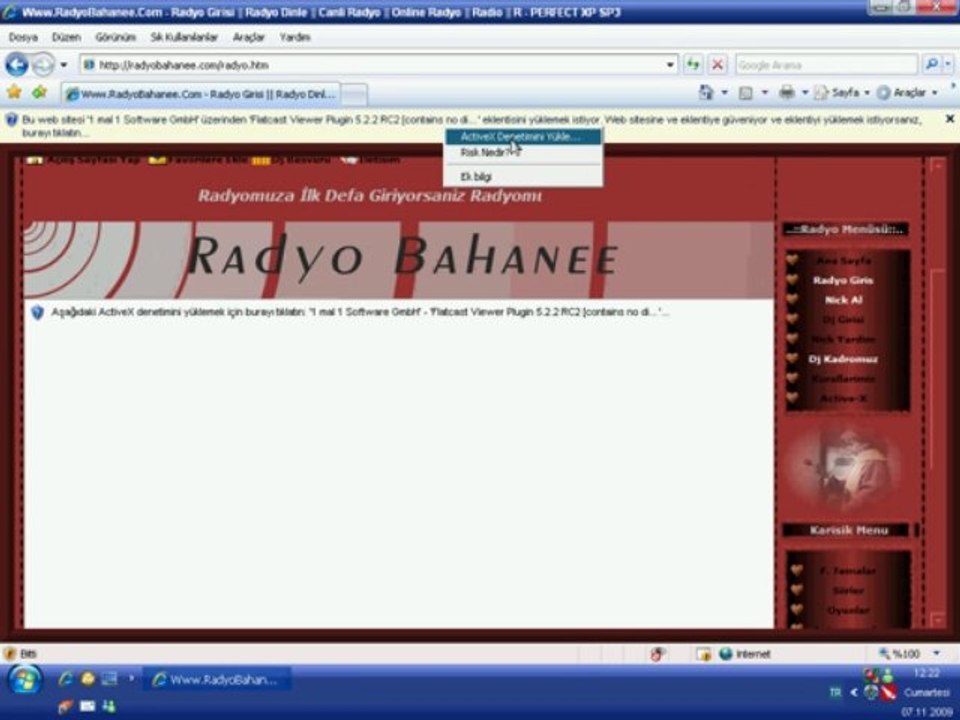
Task: Expand the Home button dropdown arrow
Action: tap(724, 93)
